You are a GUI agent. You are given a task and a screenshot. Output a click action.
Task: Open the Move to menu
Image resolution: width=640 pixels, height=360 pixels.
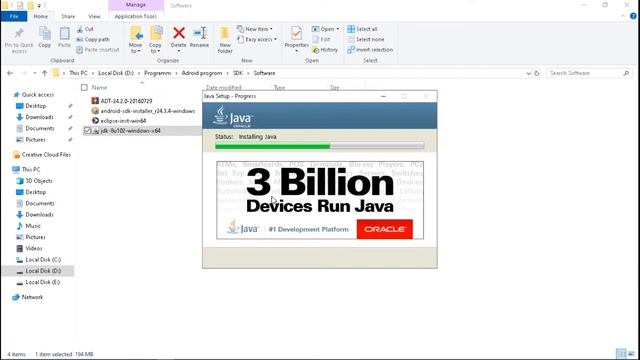coord(136,40)
